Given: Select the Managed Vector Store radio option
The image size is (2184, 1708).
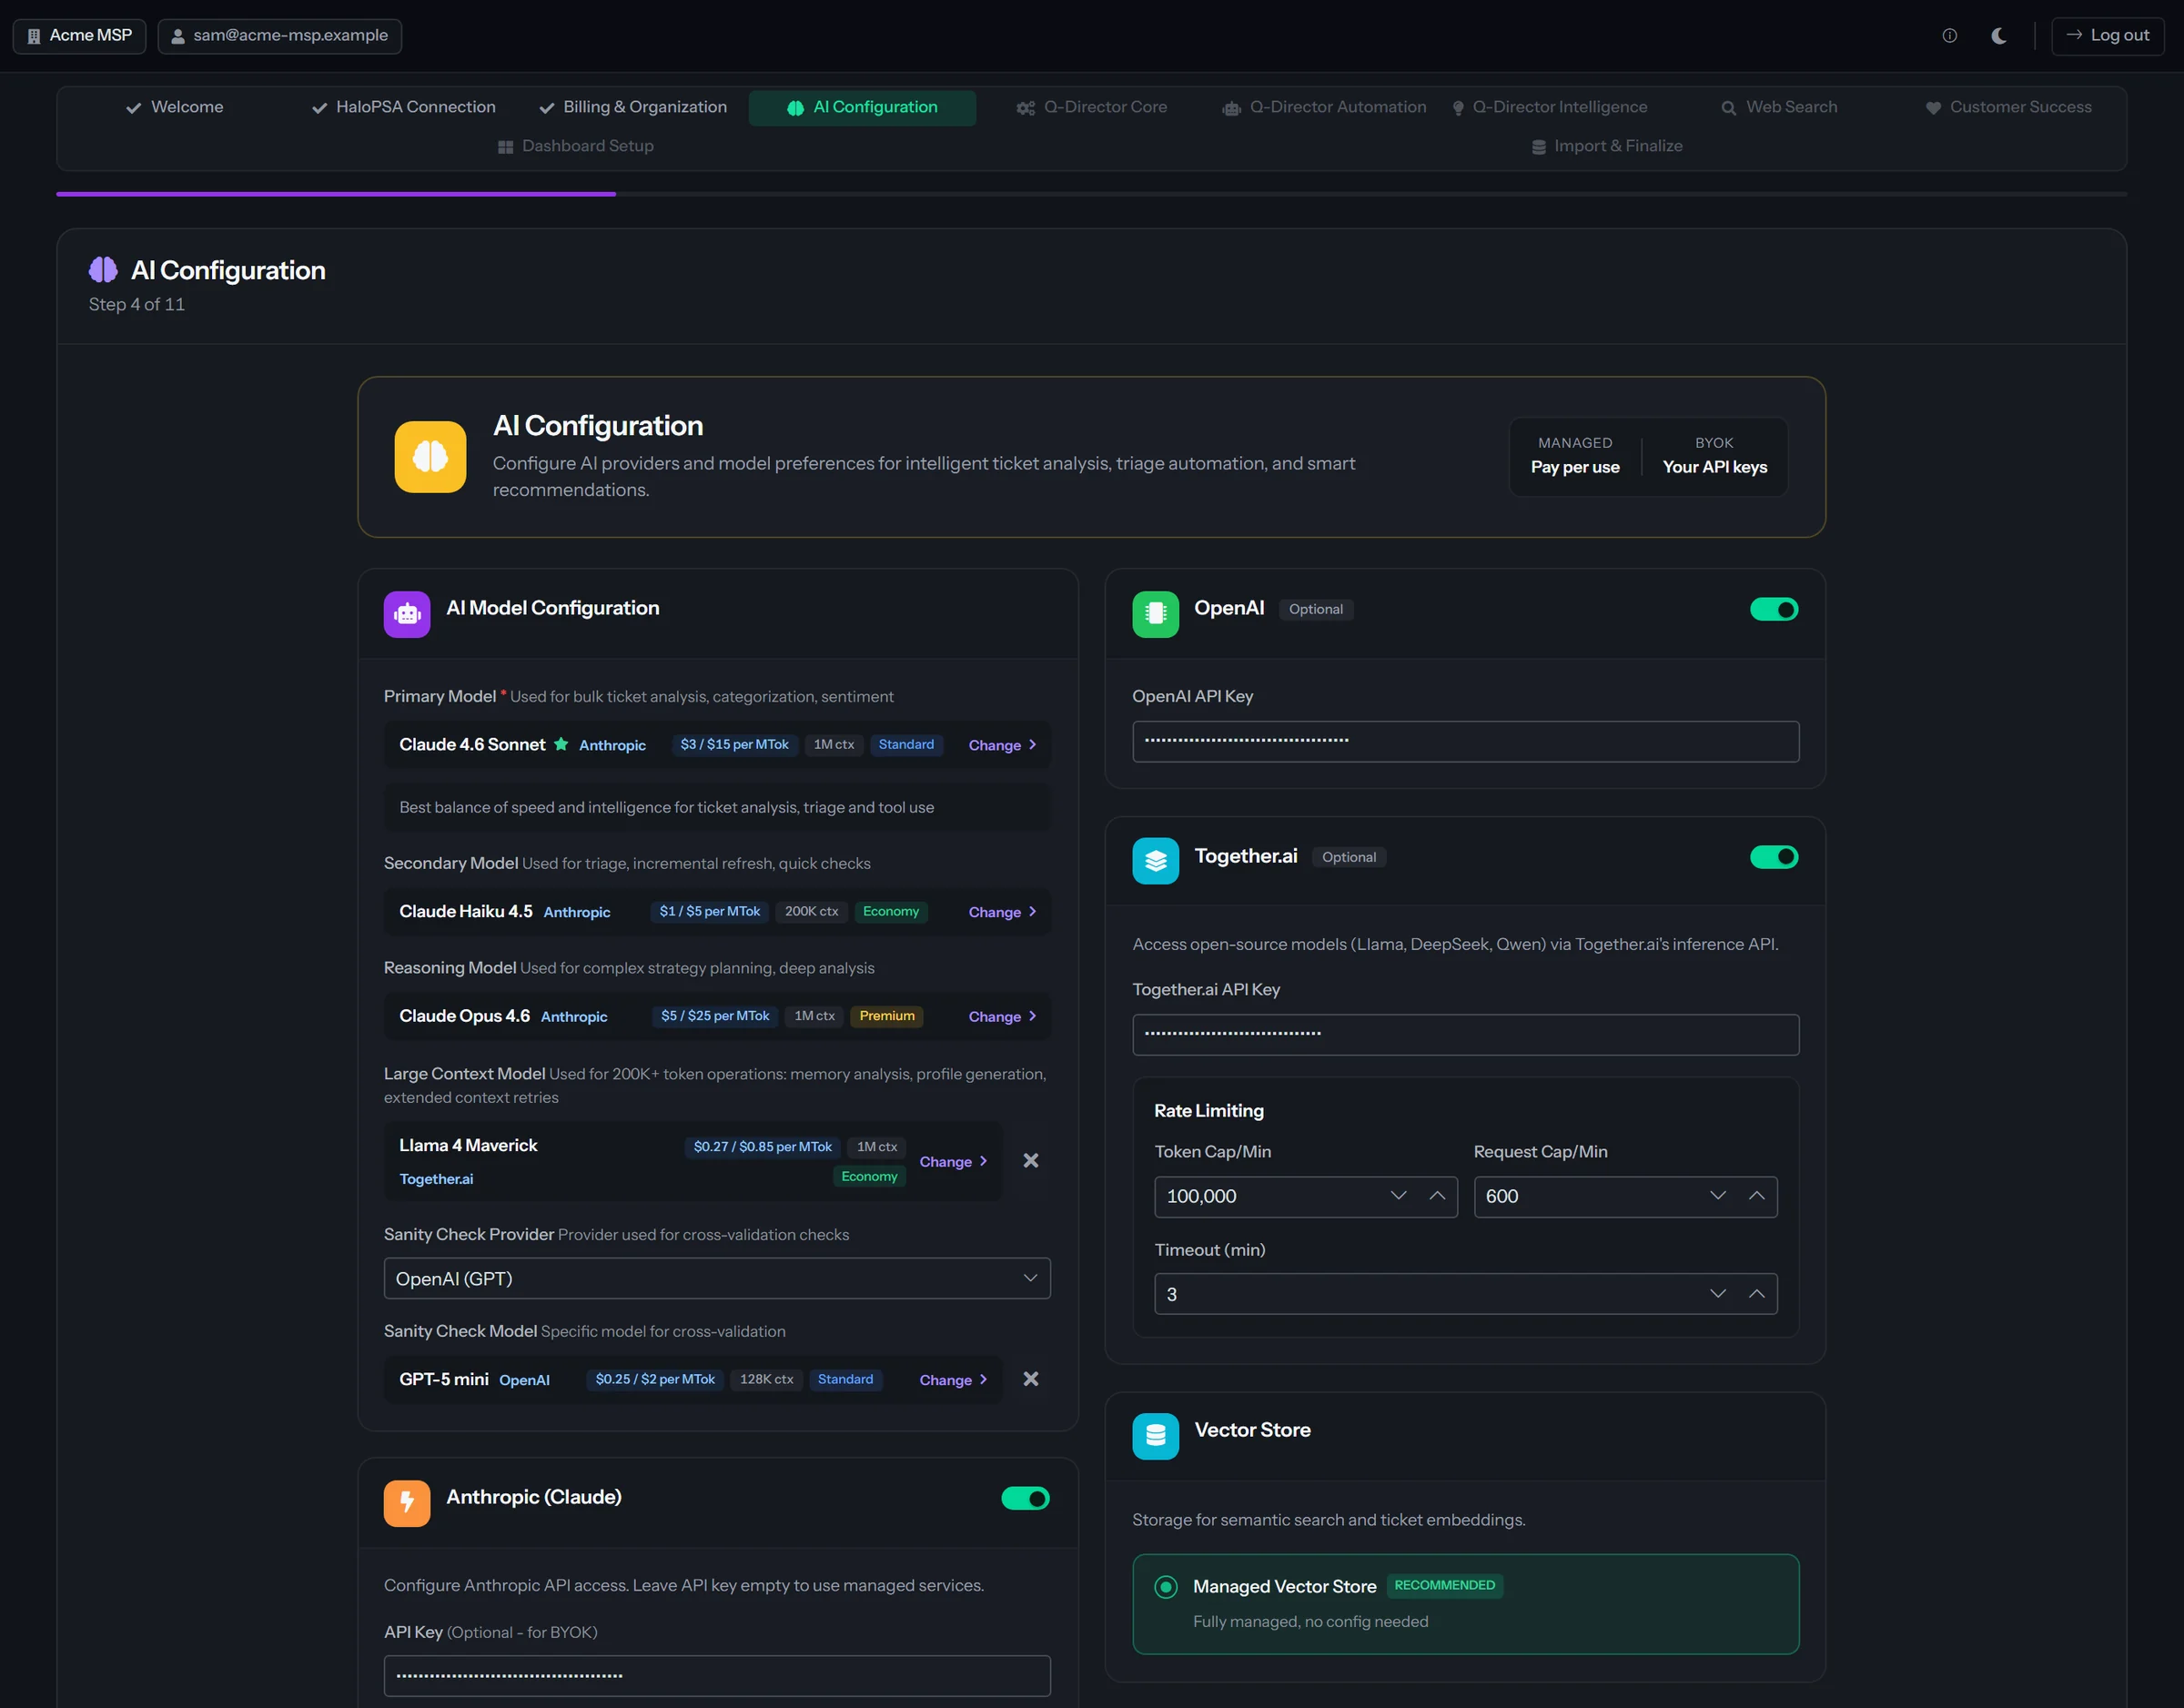Looking at the screenshot, I should point(1165,1587).
